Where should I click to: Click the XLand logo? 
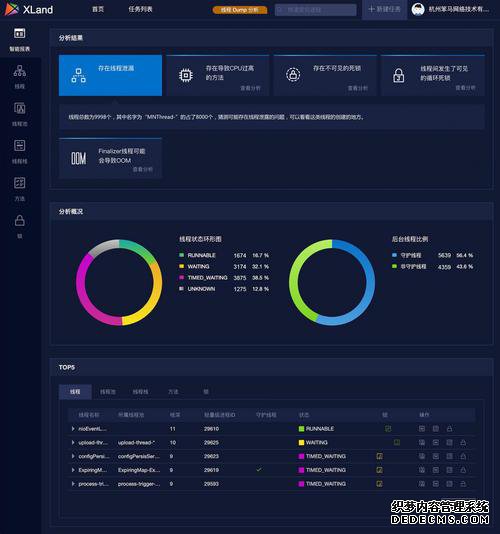coord(29,9)
